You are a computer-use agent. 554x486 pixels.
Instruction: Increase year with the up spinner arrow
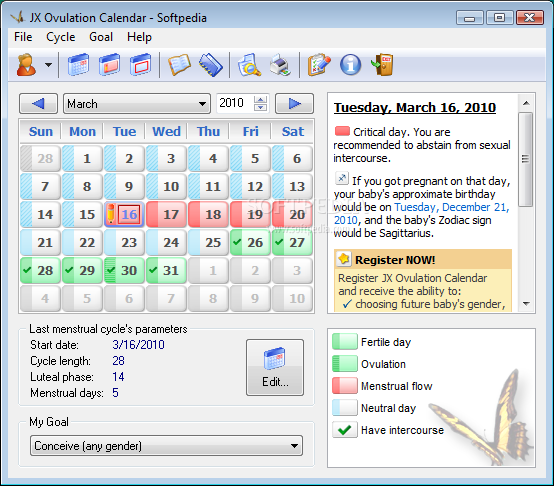[x=260, y=100]
